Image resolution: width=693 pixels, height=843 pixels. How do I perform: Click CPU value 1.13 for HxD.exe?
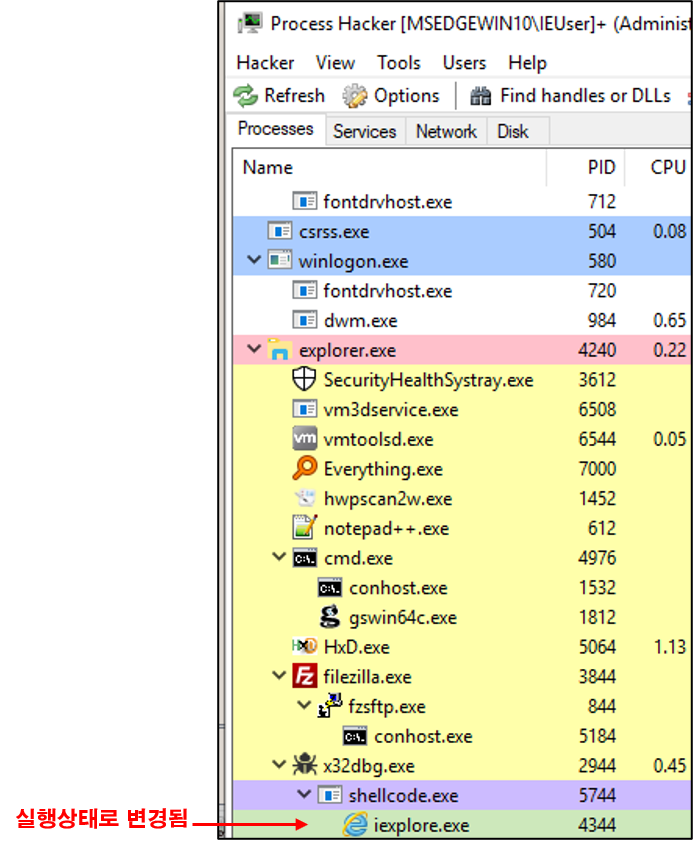[x=669, y=647]
